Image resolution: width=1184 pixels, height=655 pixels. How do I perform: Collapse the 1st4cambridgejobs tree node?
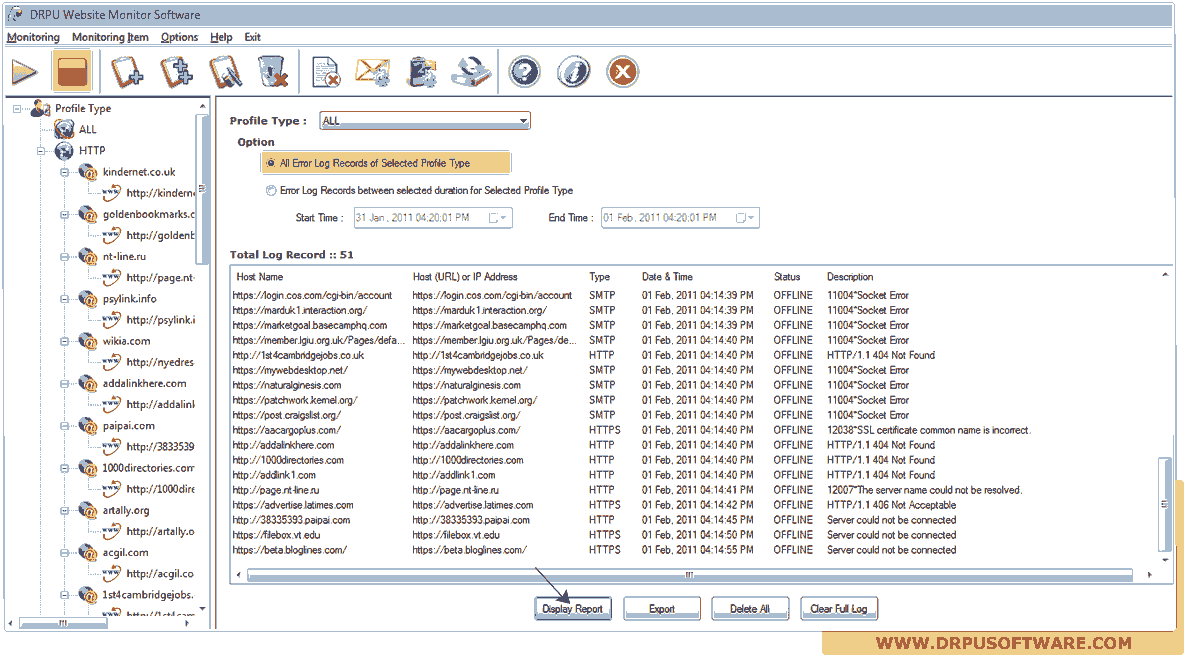pos(65,595)
